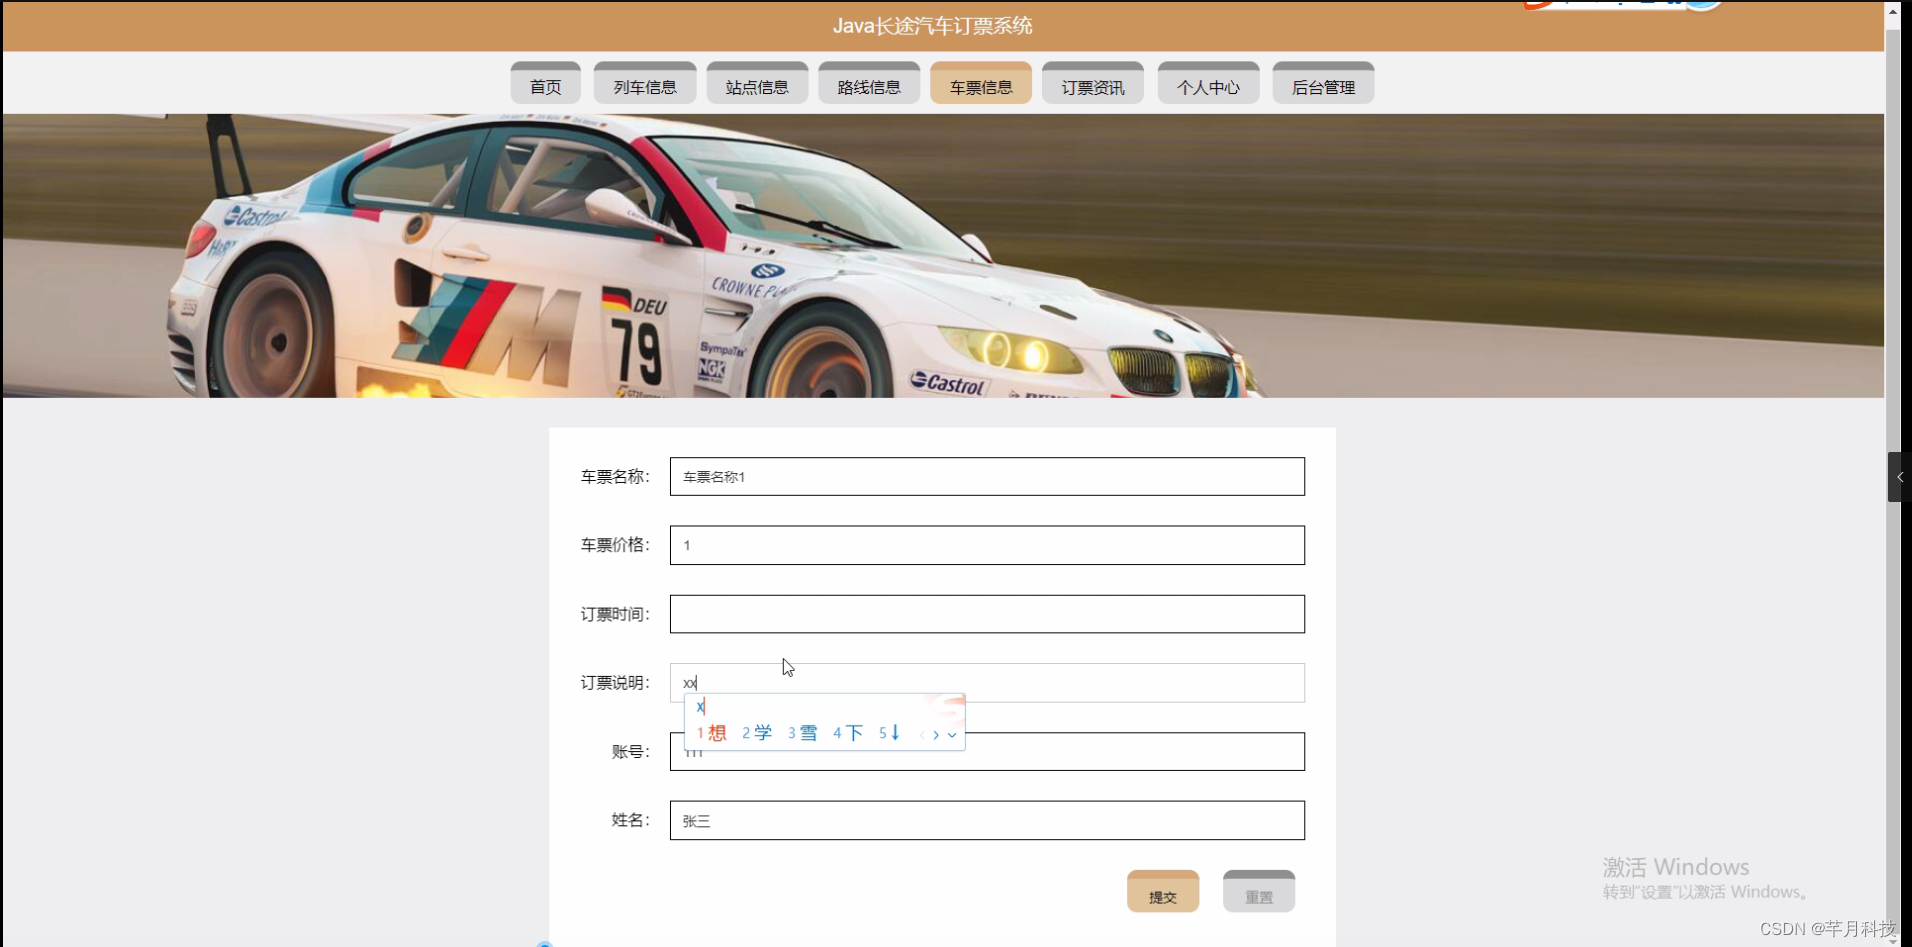Select IME candidate 学
Image resolution: width=1912 pixels, height=947 pixels.
[x=762, y=732]
